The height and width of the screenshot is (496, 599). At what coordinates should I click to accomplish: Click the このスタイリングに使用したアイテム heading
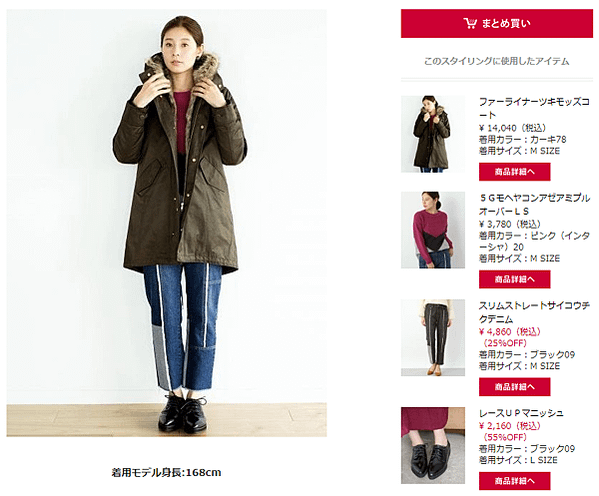point(497,61)
